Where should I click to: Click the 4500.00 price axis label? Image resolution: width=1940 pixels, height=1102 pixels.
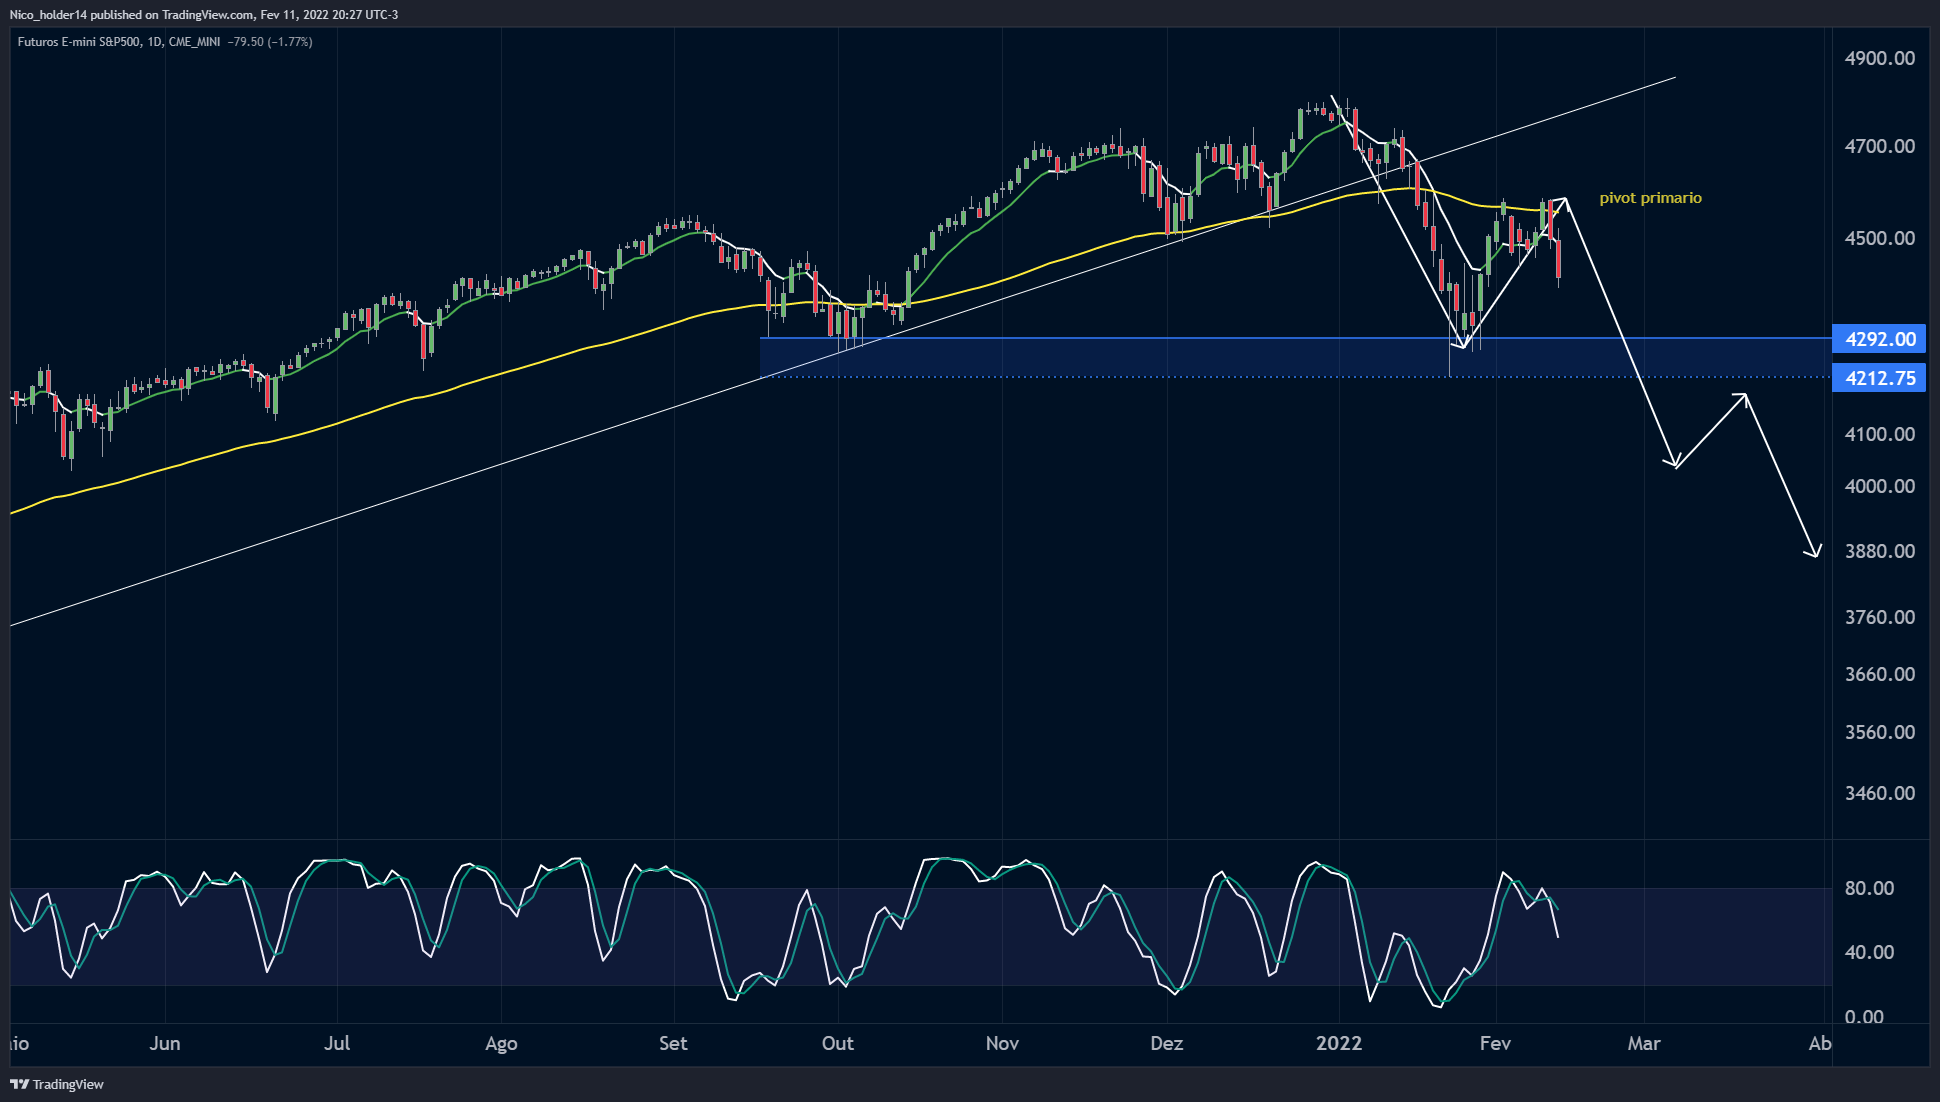[1880, 238]
